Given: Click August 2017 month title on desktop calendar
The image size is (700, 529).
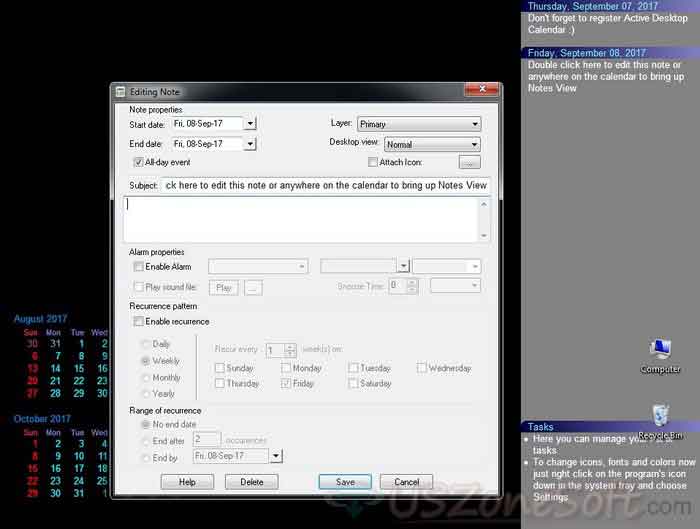Looking at the screenshot, I should pyautogui.click(x=40, y=319).
